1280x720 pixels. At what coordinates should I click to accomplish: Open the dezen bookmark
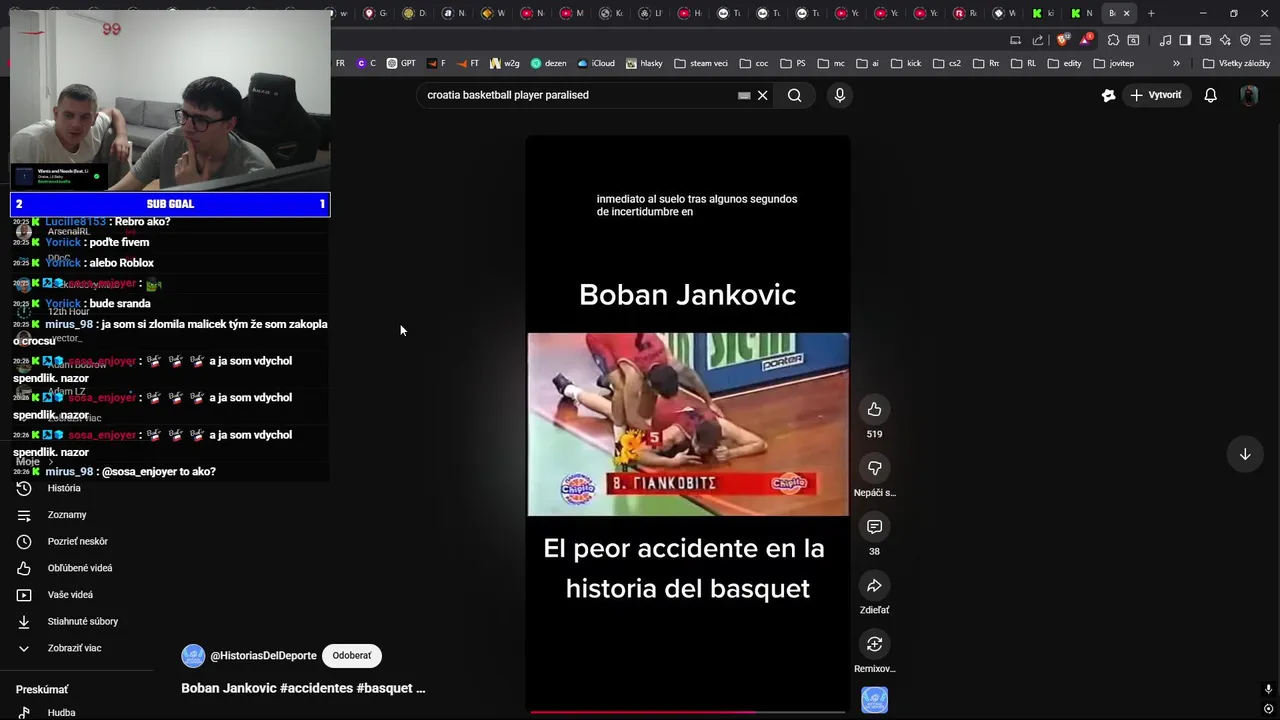click(548, 63)
